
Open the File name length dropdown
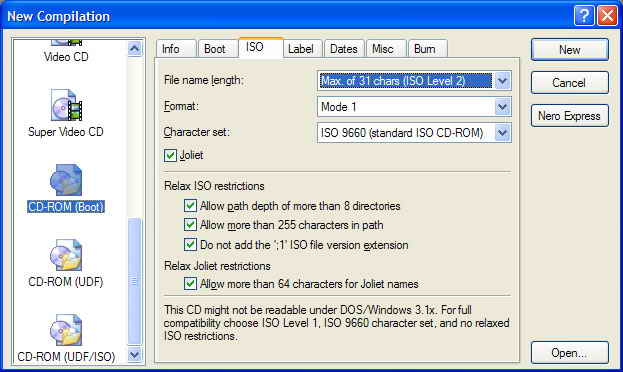(x=414, y=81)
